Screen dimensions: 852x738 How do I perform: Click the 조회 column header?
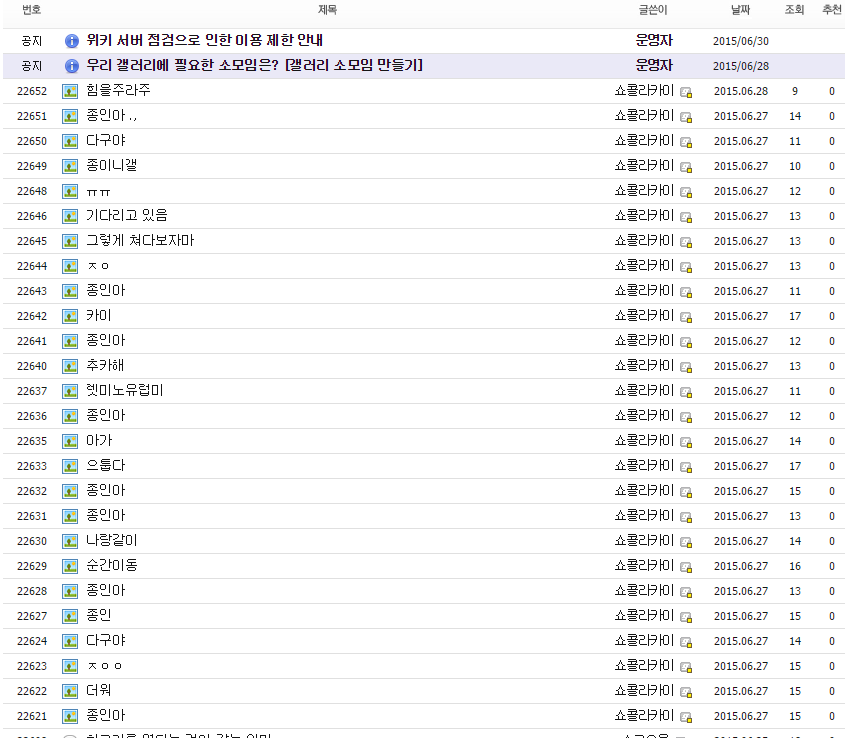point(794,10)
